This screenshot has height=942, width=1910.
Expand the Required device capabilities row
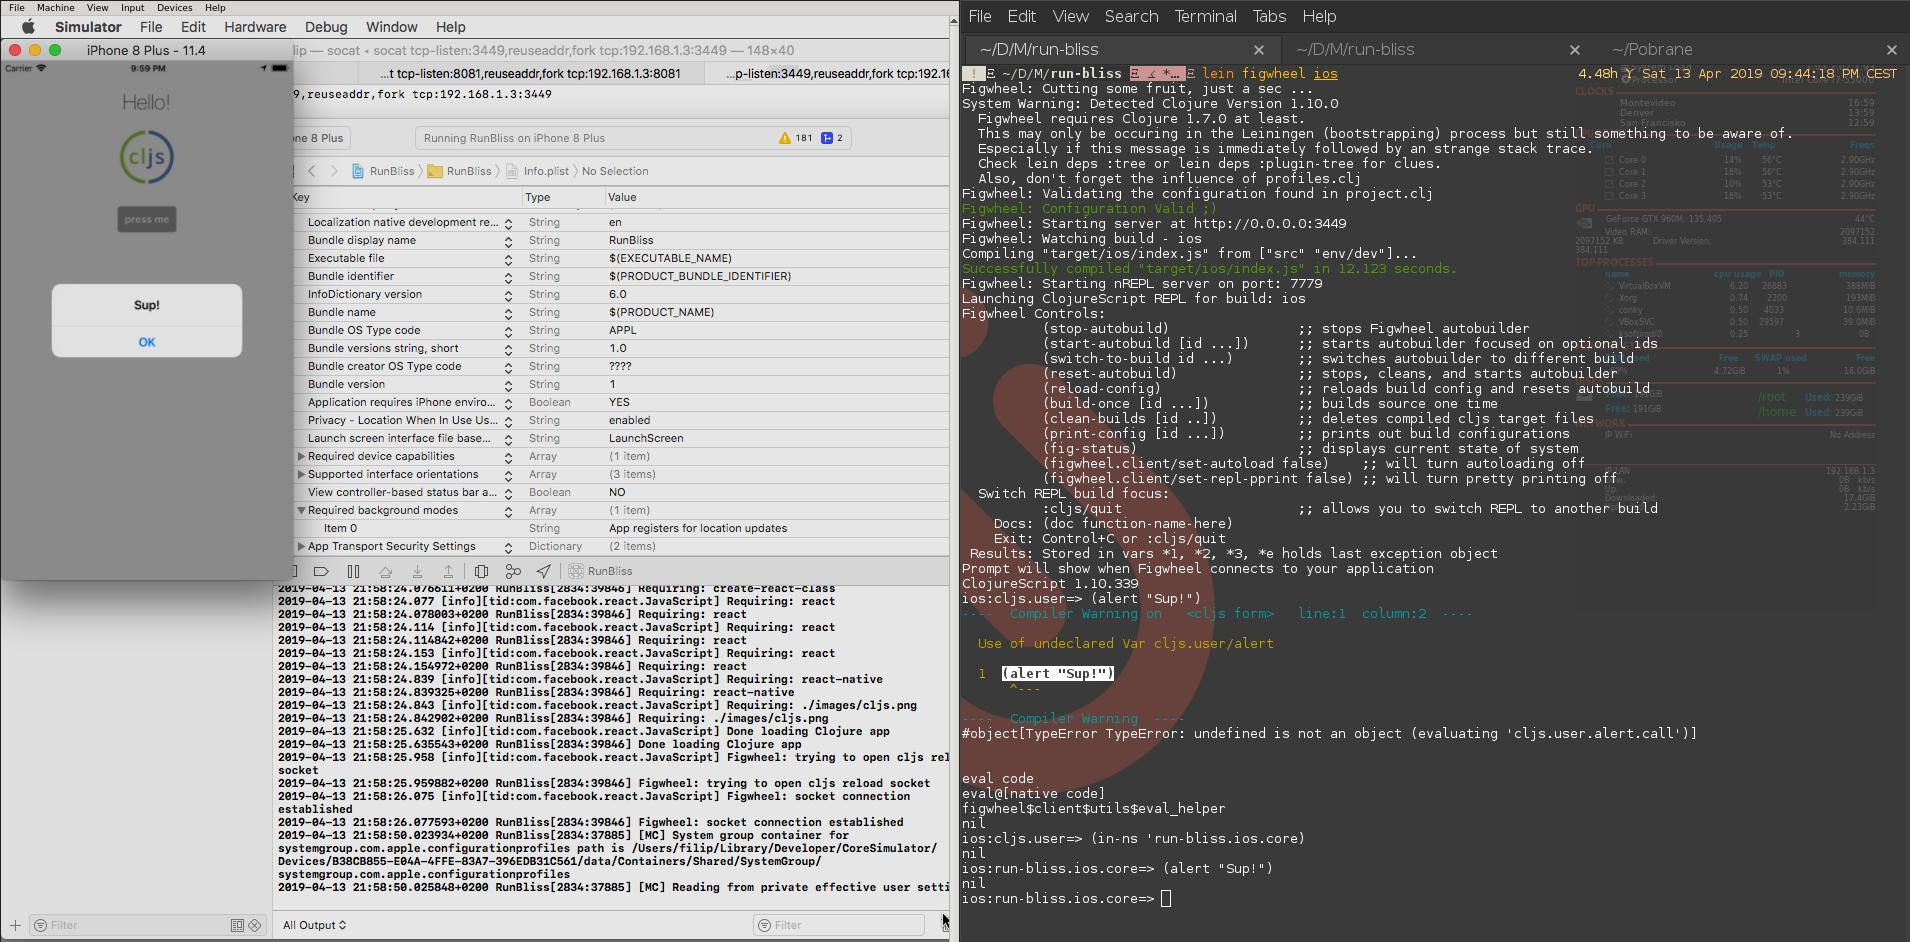click(x=301, y=456)
